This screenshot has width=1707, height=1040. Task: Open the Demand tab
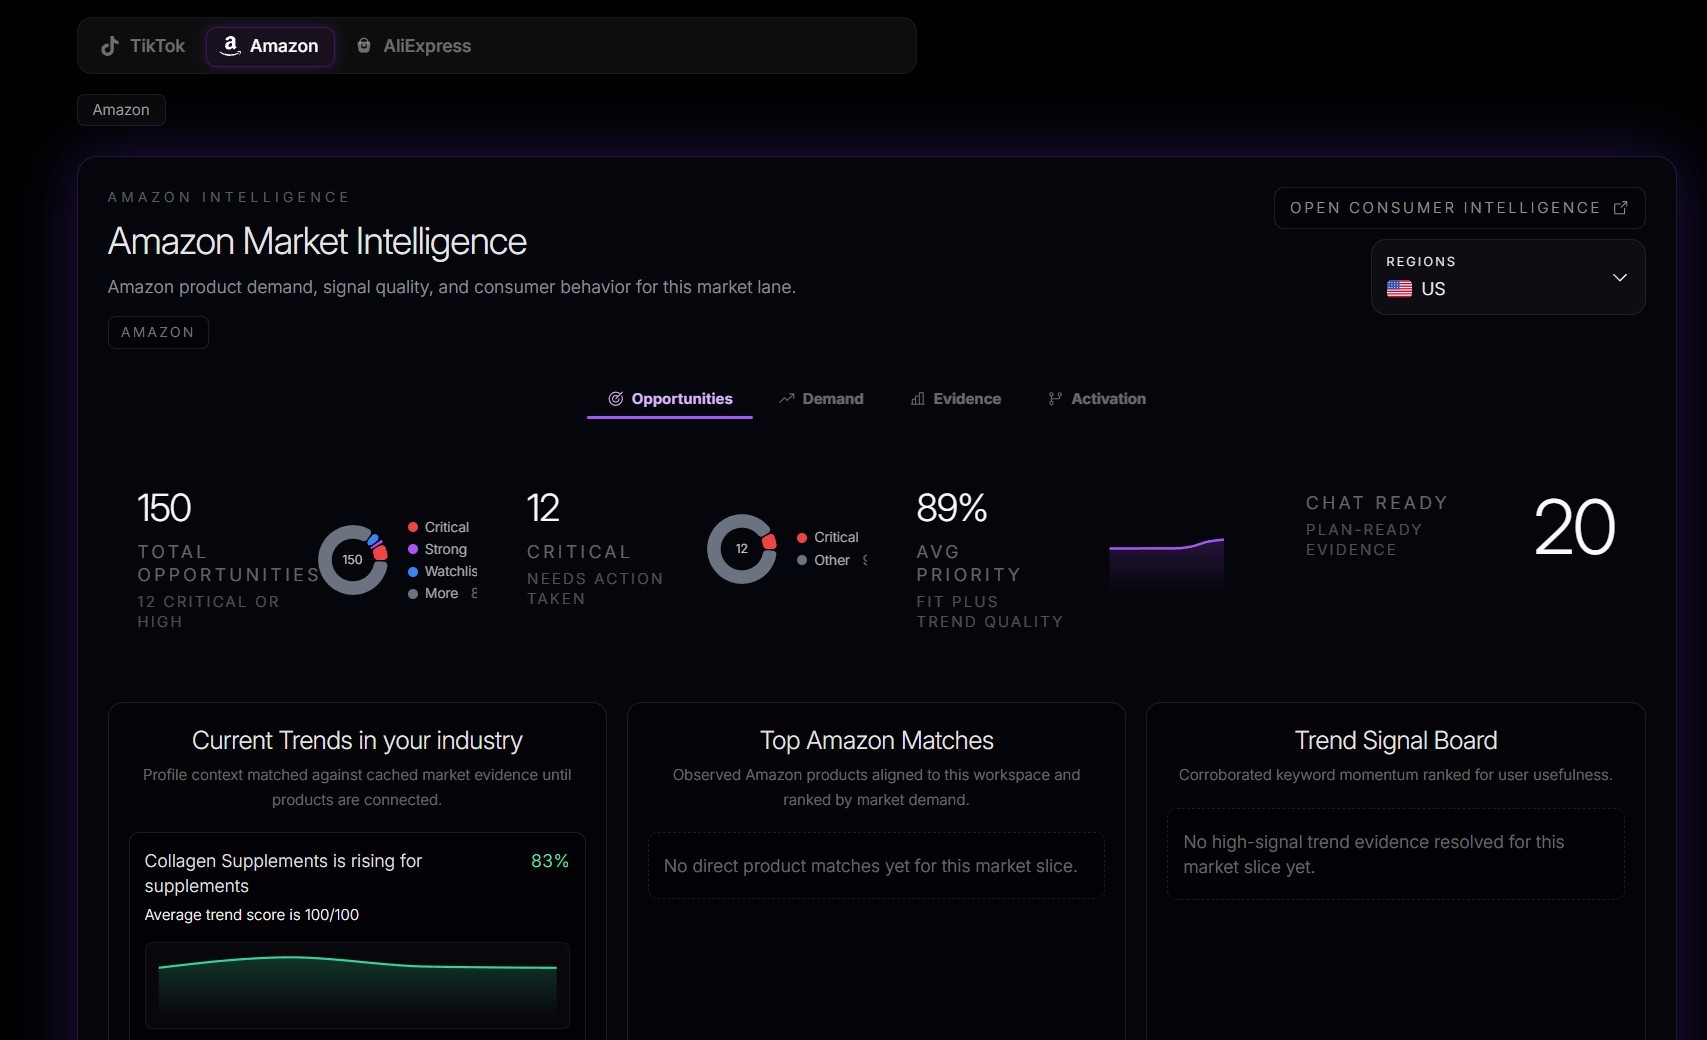tap(821, 399)
